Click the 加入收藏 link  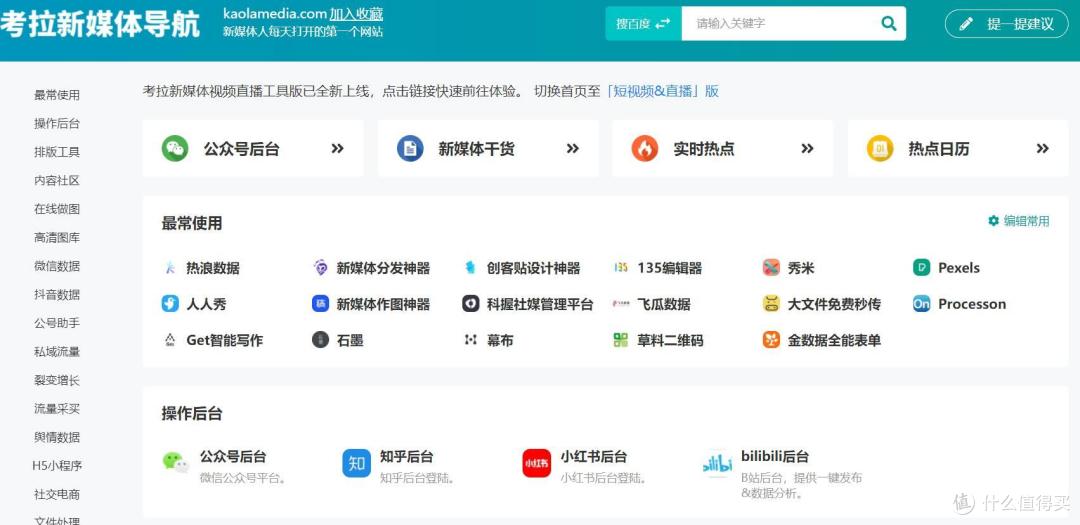[x=356, y=14]
